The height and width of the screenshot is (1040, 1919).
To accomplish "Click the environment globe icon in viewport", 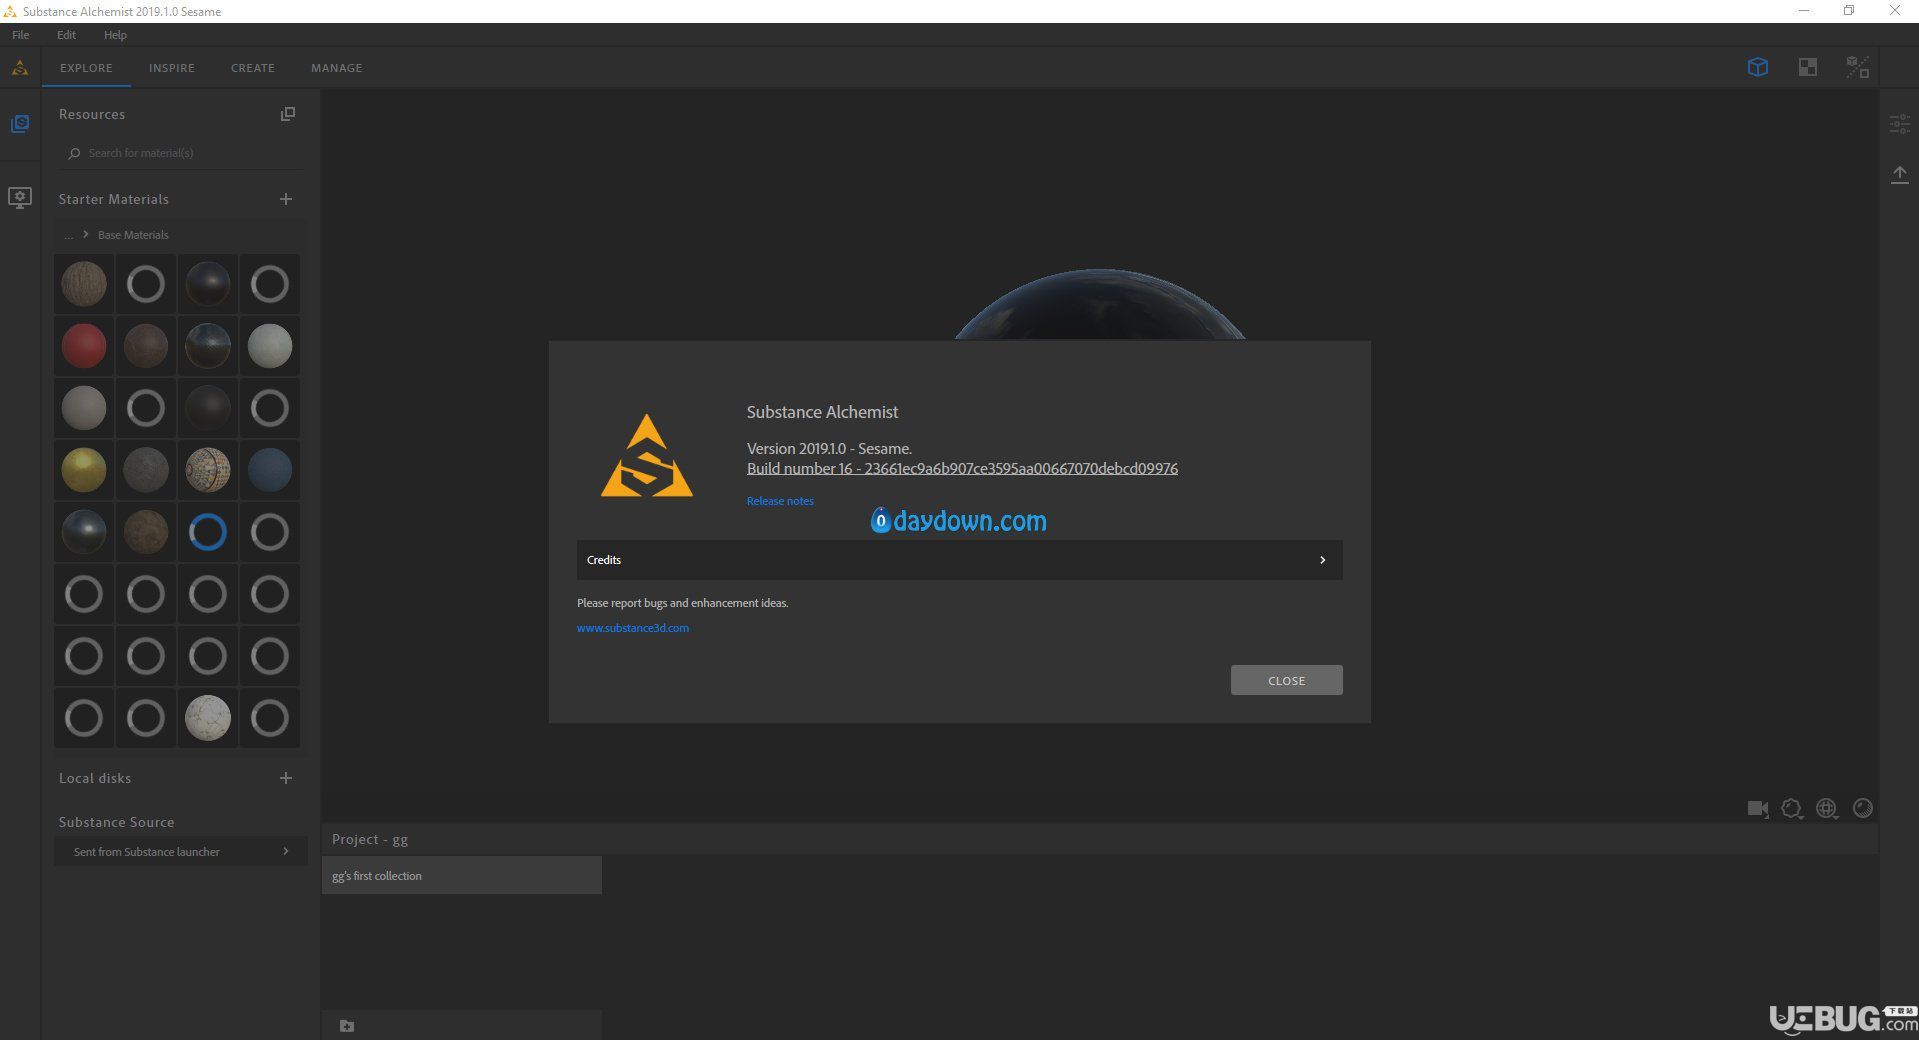I will pyautogui.click(x=1827, y=808).
